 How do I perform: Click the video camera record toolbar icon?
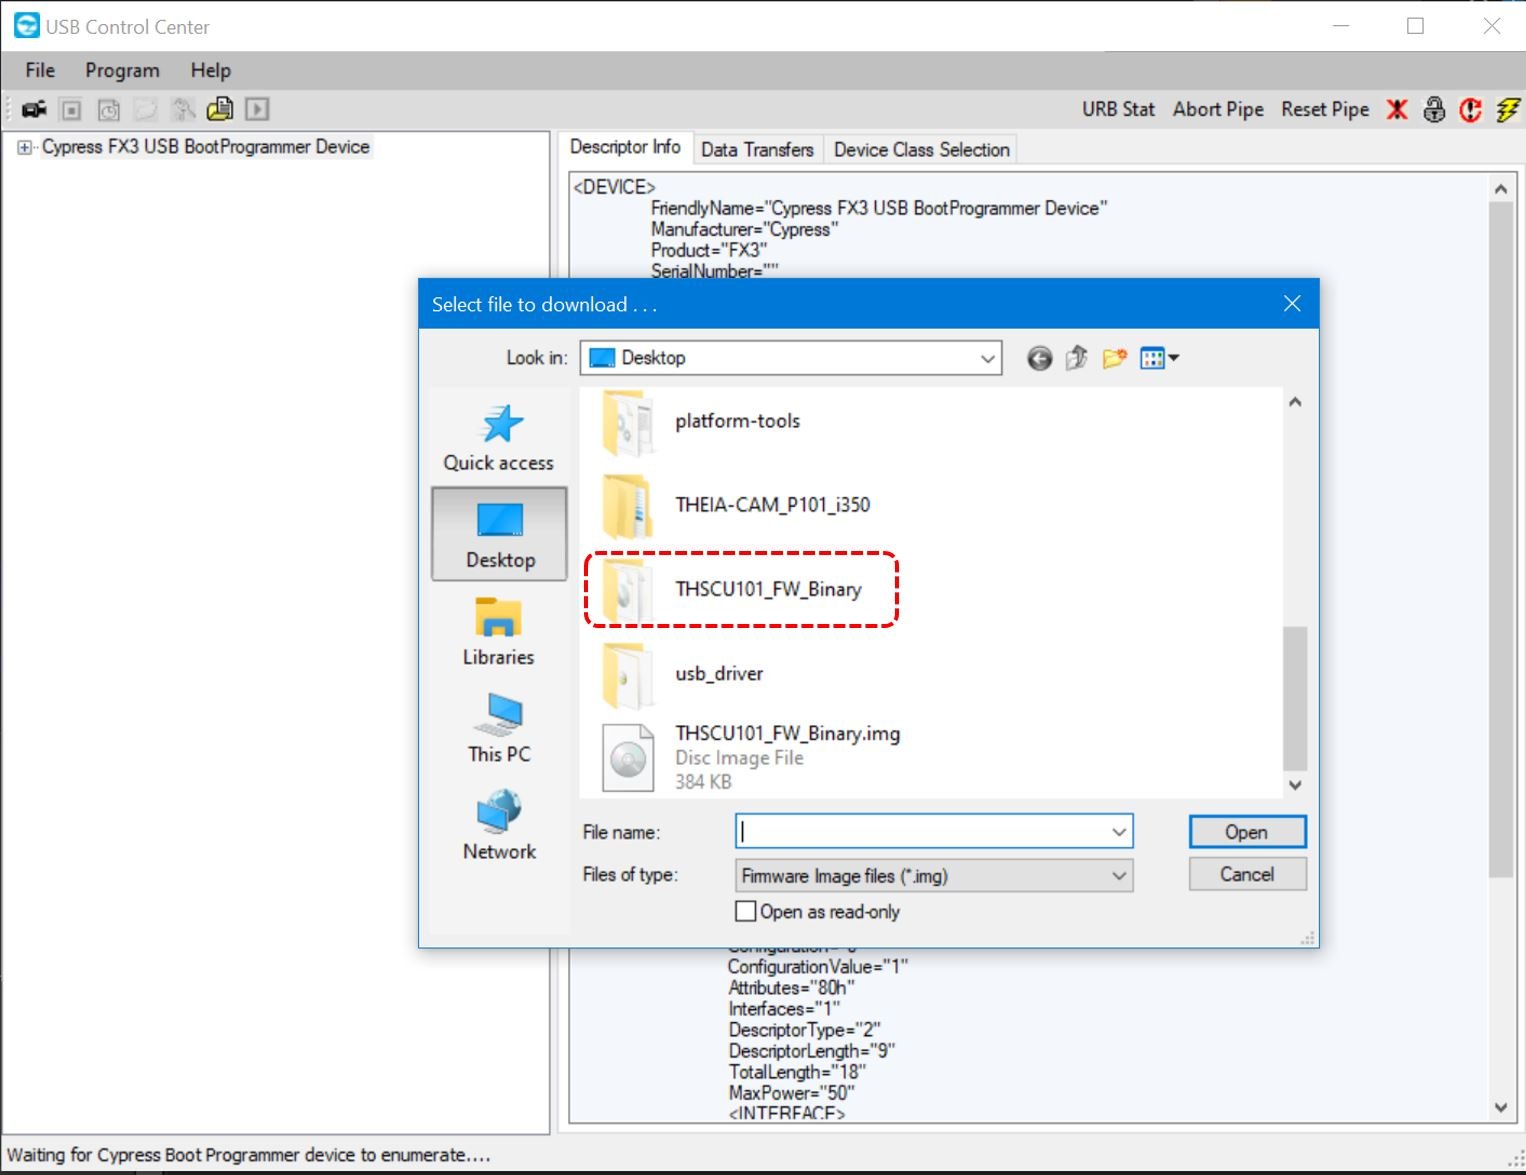point(35,109)
